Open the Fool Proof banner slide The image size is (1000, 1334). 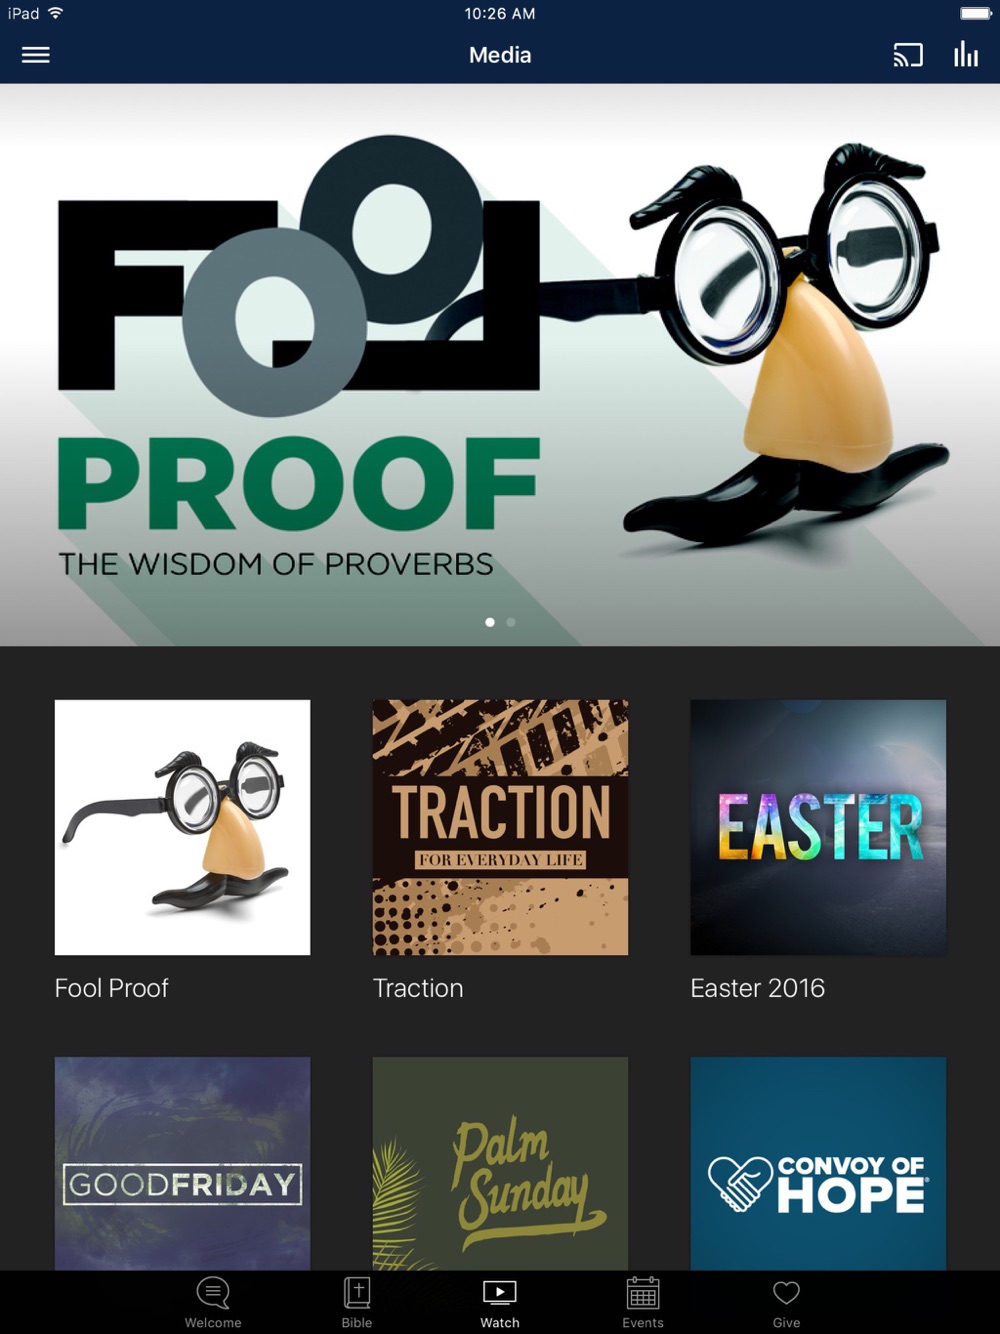[500, 365]
